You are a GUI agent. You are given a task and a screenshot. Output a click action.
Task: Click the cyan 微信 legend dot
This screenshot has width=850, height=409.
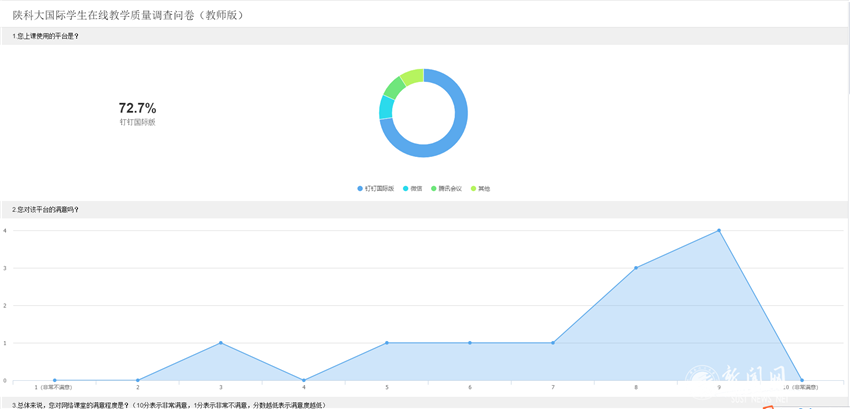click(x=405, y=188)
